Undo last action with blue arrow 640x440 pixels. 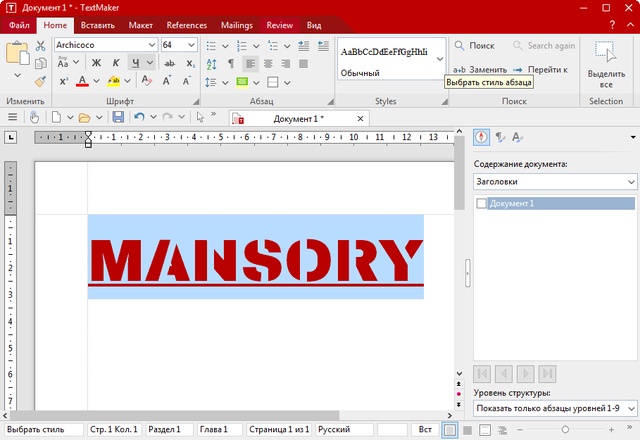[x=139, y=117]
